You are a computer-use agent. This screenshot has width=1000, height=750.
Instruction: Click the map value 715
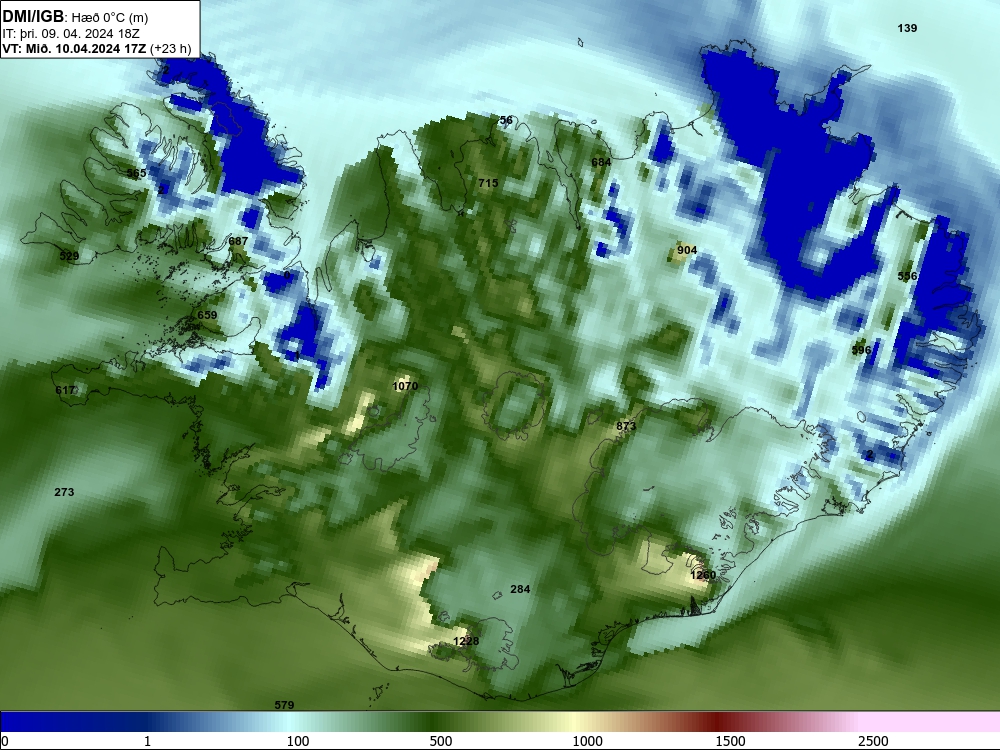[x=488, y=183]
